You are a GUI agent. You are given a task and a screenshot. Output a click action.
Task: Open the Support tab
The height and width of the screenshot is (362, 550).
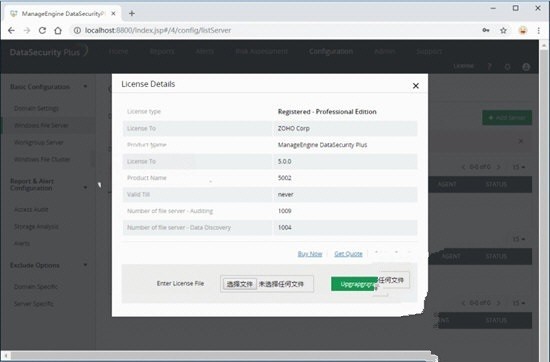(x=429, y=52)
